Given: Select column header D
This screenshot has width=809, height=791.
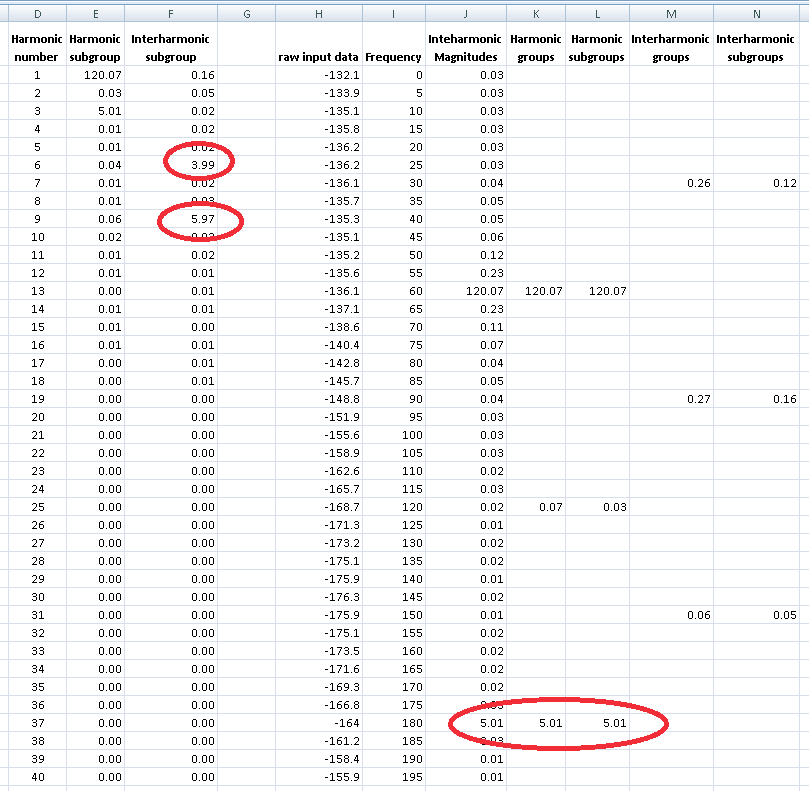Looking at the screenshot, I should coord(37,13).
